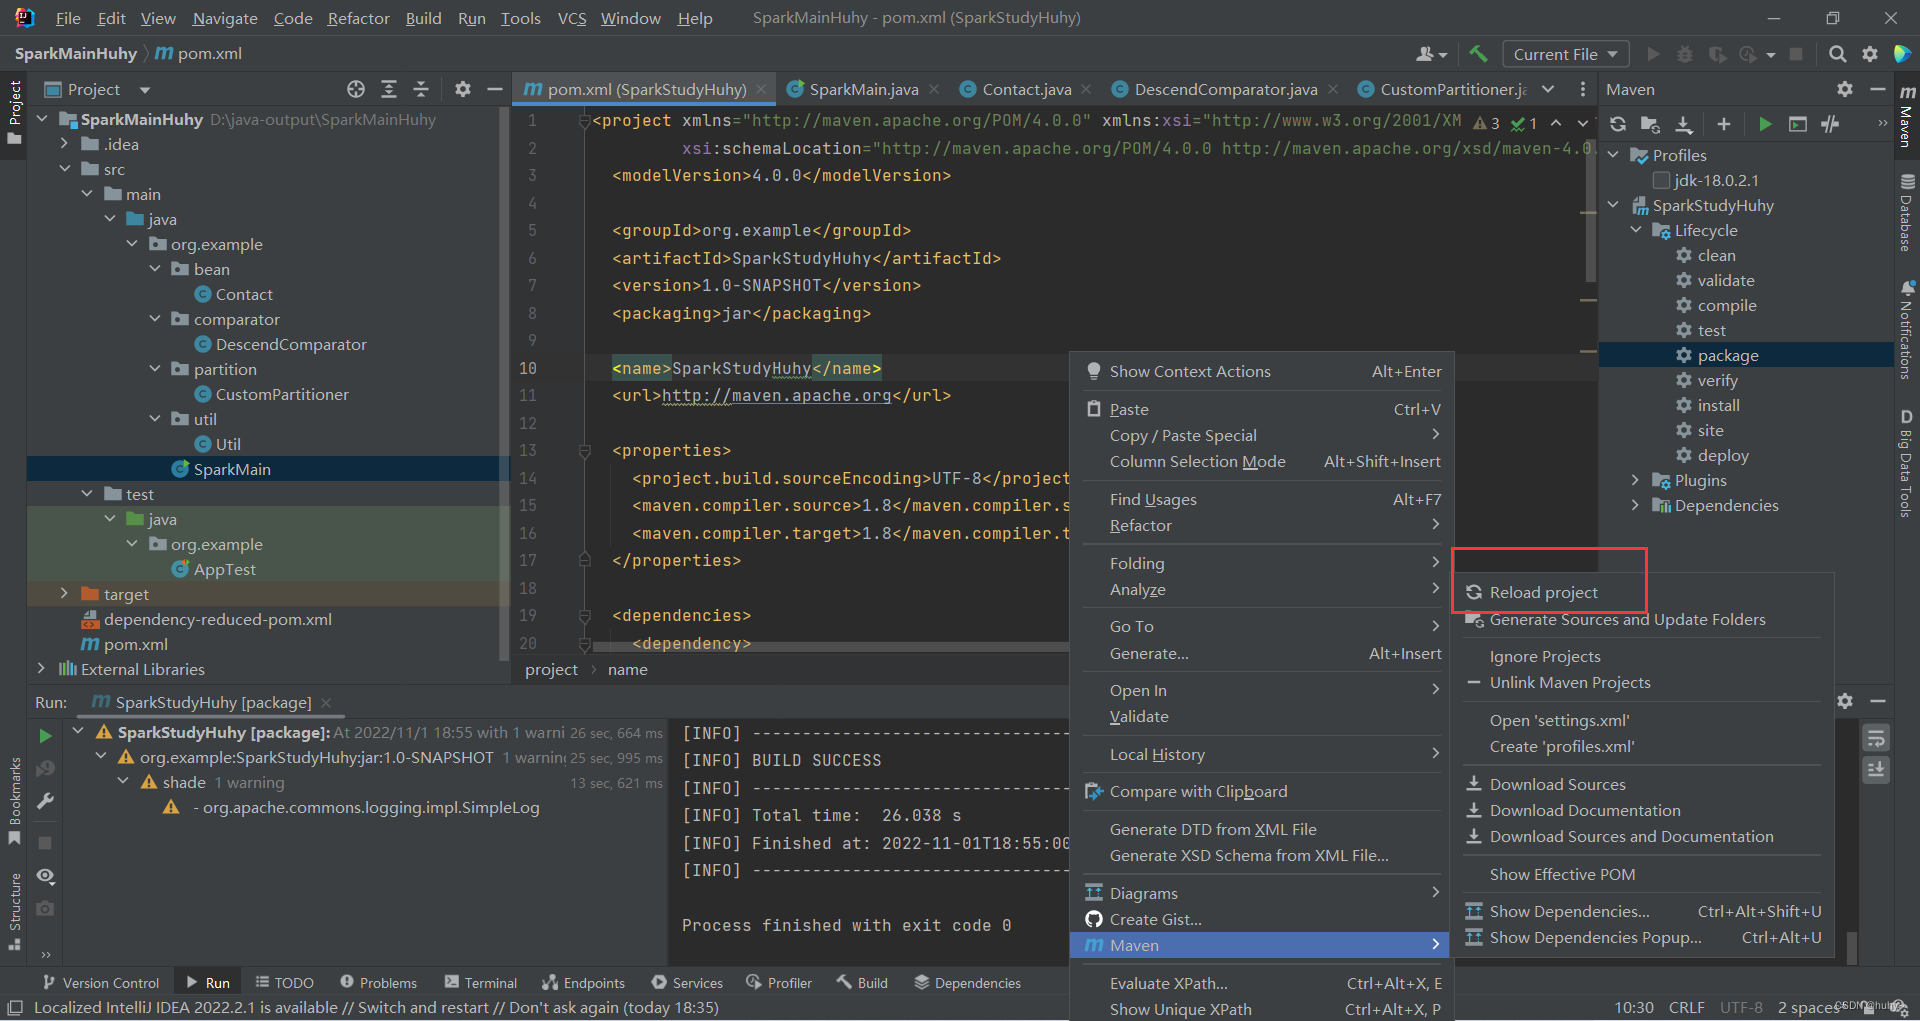Click line separator CRLF in status bar

(1686, 1007)
